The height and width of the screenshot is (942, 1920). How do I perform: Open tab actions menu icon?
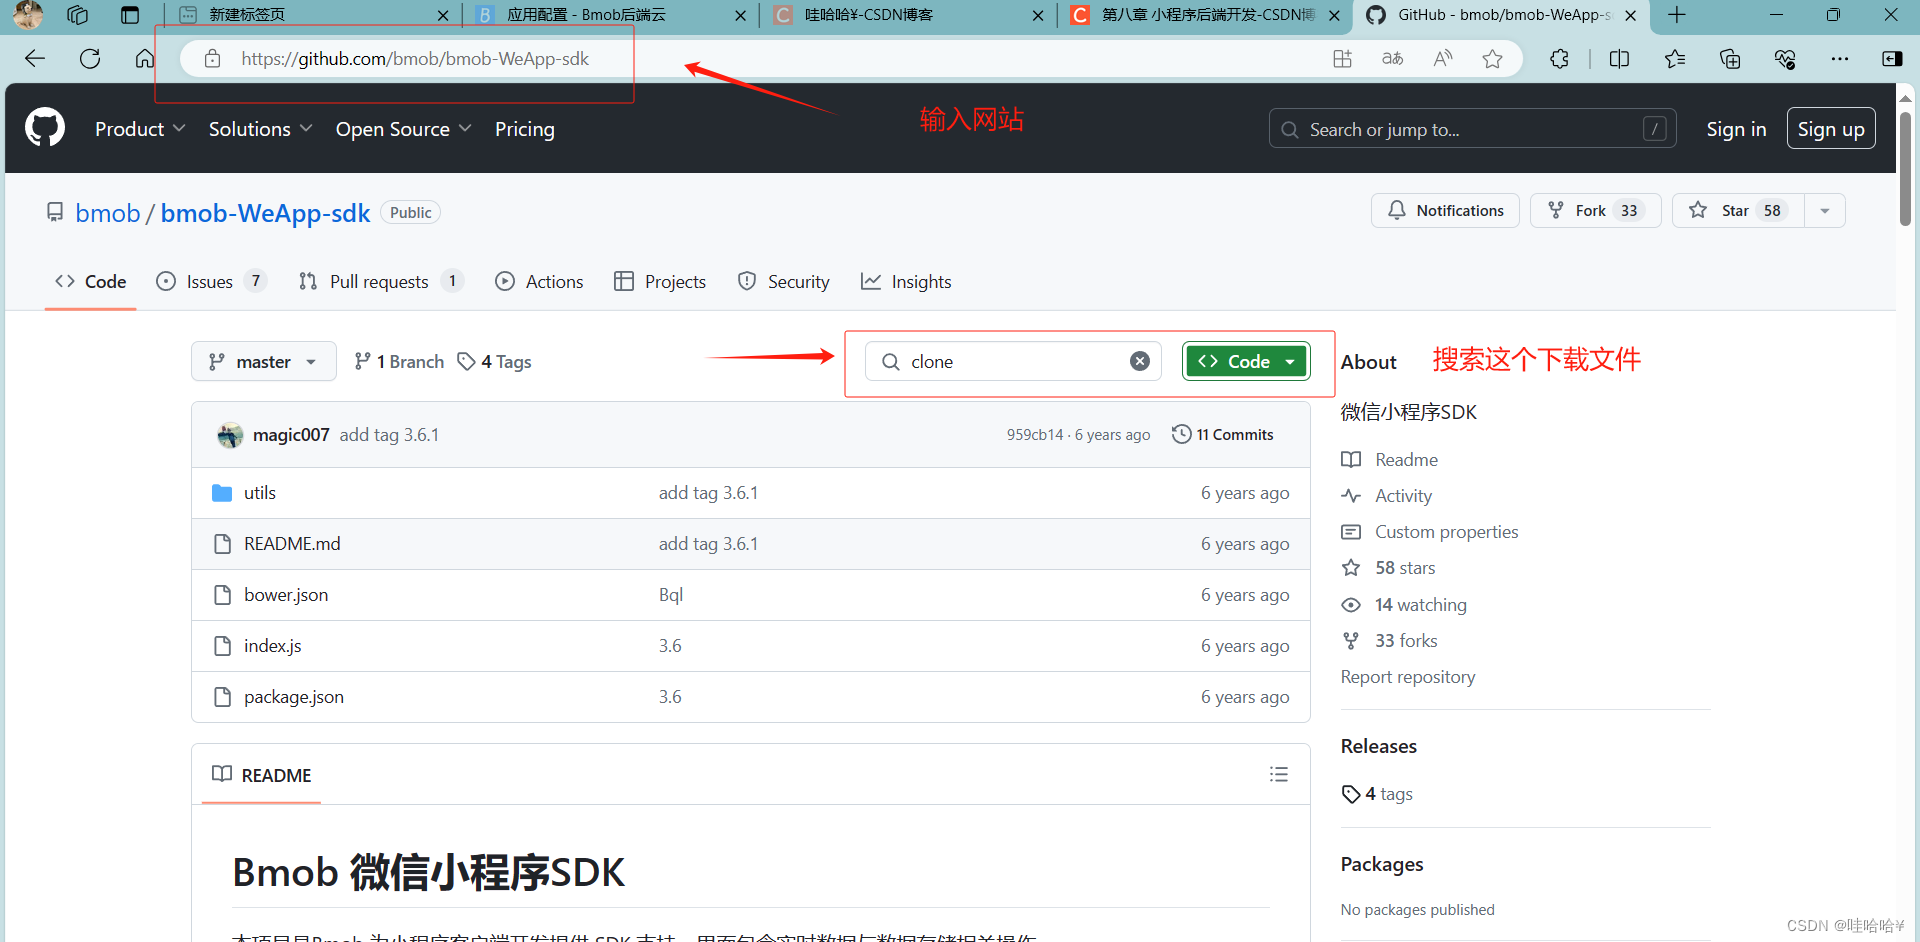[x=129, y=15]
